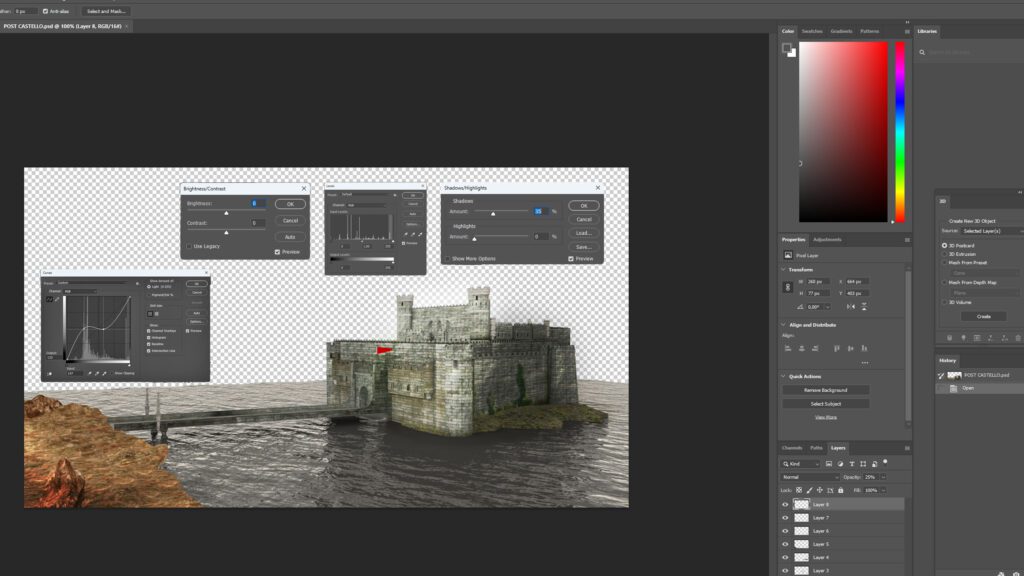This screenshot has width=1024, height=576.
Task: Switch to the Channels tab
Action: pyautogui.click(x=792, y=448)
